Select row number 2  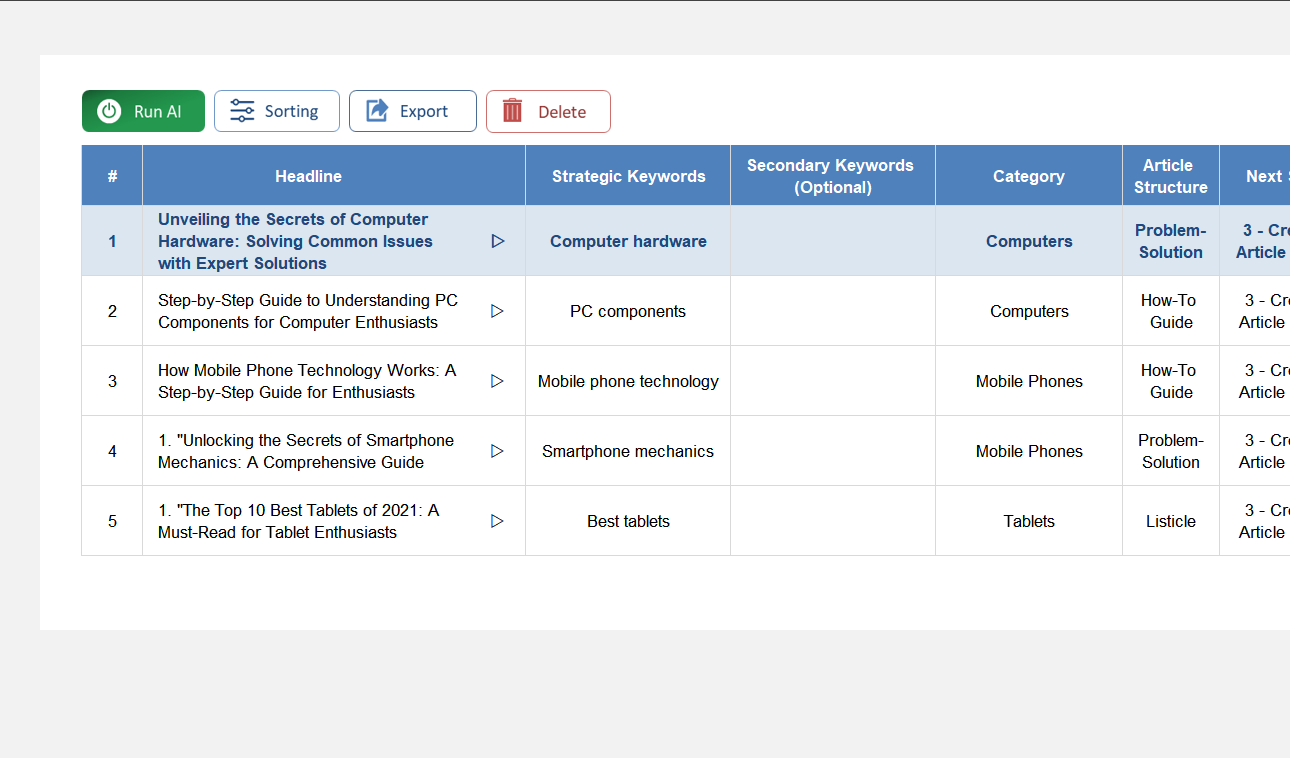112,311
